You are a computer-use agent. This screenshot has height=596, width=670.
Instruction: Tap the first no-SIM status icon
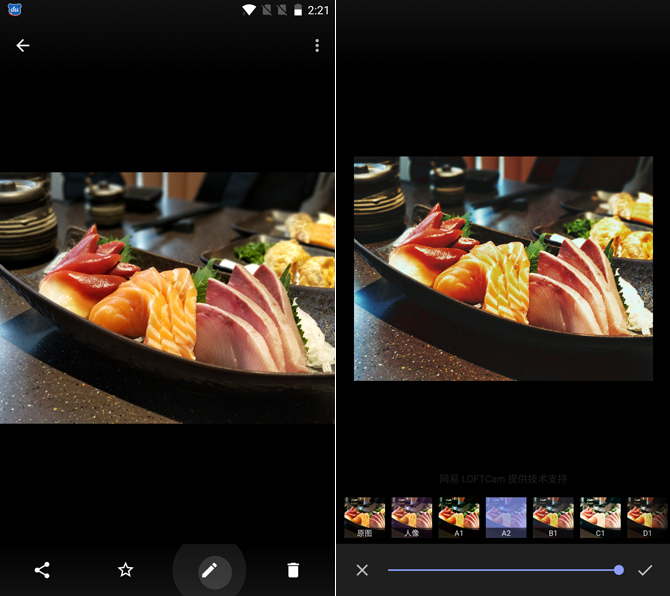(x=267, y=10)
